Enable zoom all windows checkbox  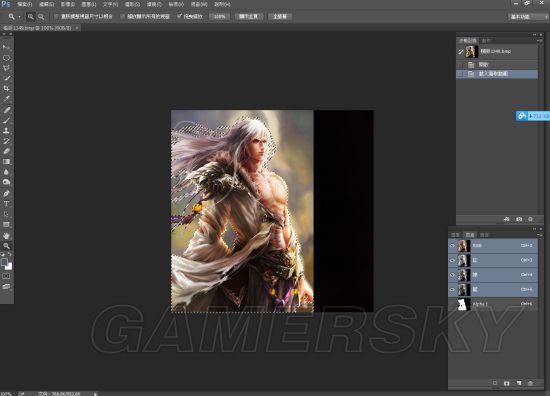pyautogui.click(x=122, y=16)
